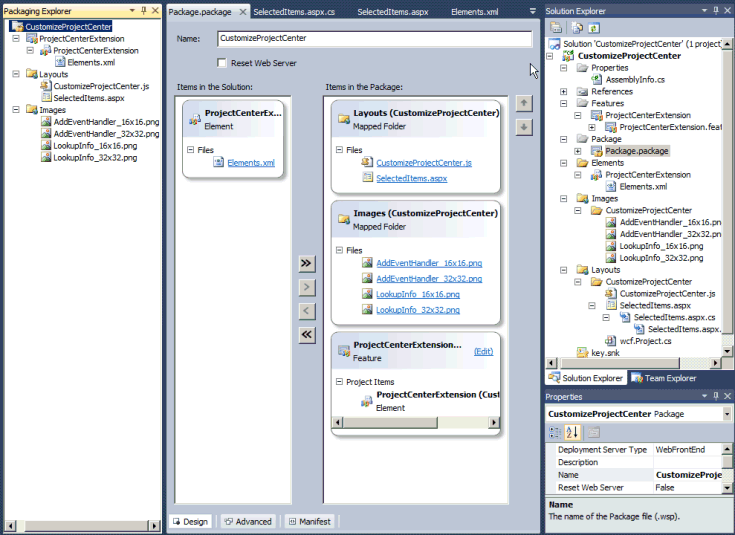Open LookupInfo_32x32.png link in Images card

tap(418, 309)
